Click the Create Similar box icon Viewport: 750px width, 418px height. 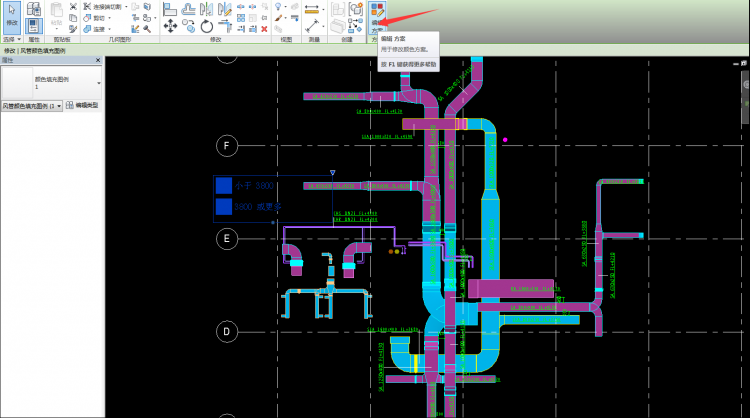click(x=340, y=25)
